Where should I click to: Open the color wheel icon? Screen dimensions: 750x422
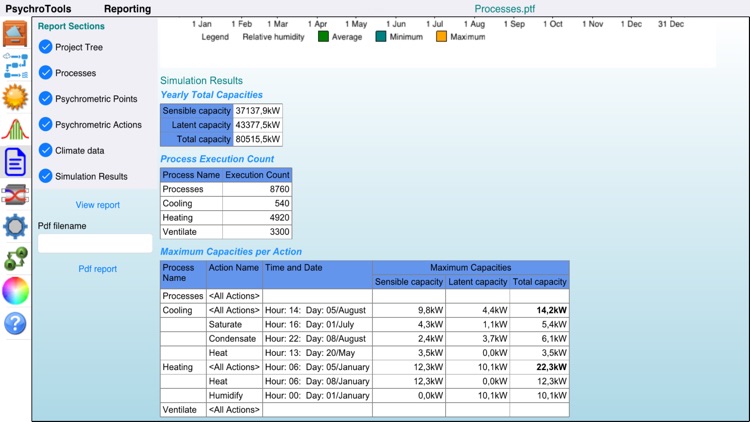pos(15,291)
